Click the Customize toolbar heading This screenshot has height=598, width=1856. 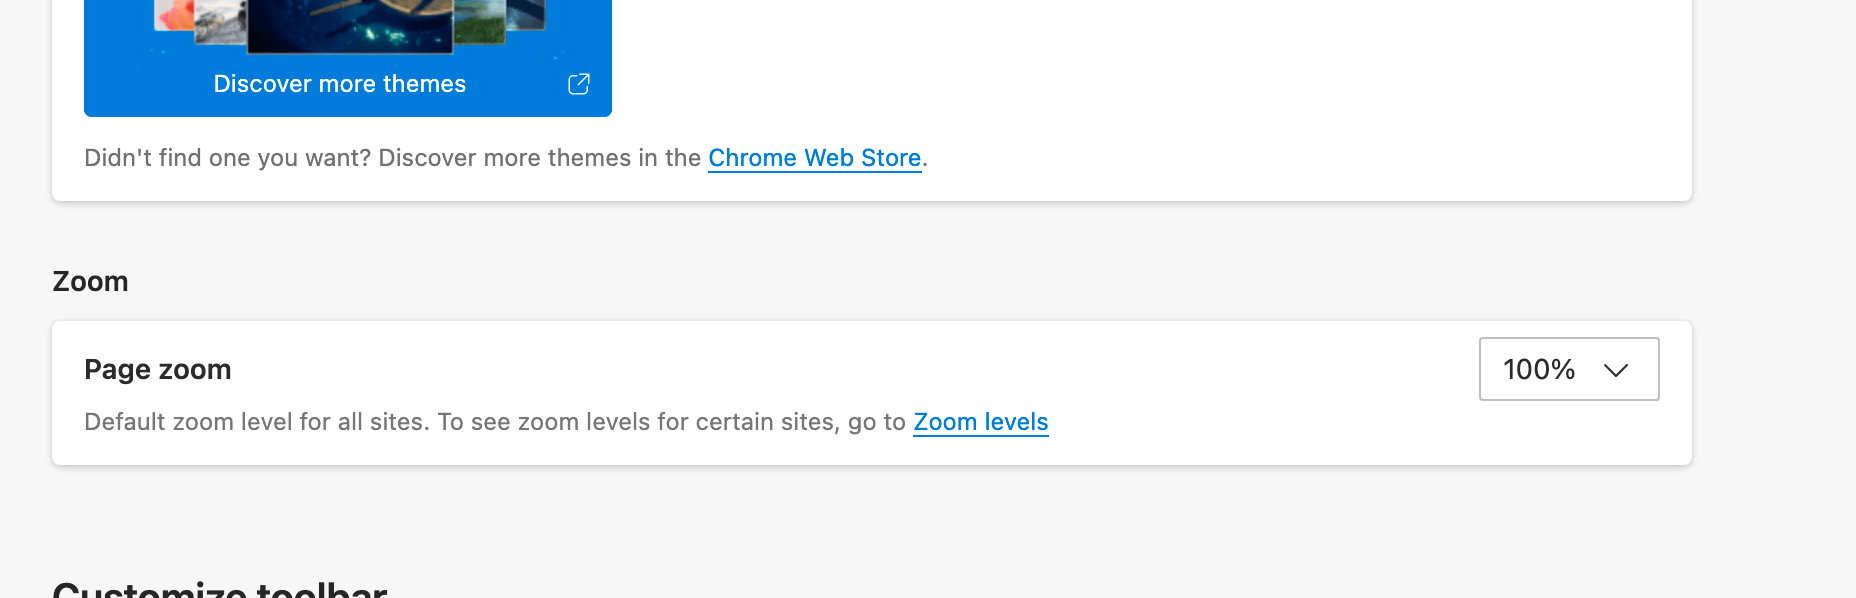[220, 588]
